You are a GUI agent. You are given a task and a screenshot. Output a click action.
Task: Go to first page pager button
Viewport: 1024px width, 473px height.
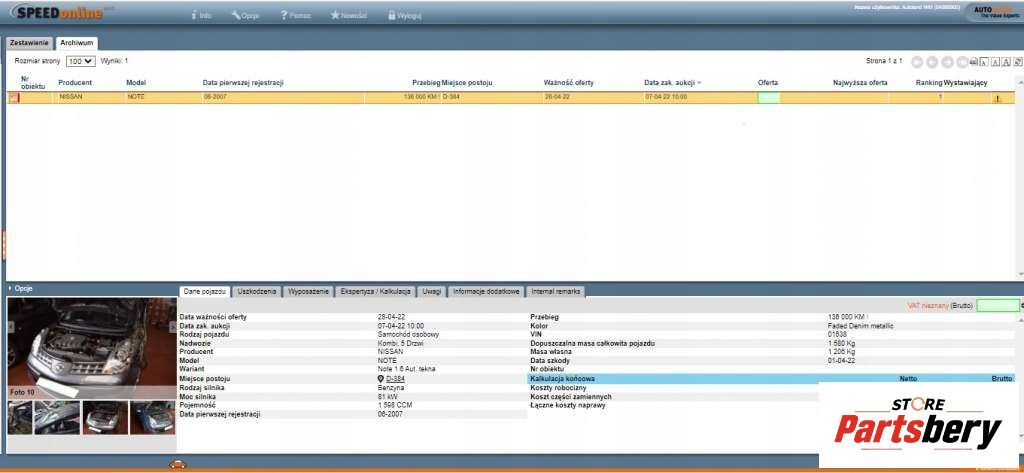pos(917,62)
